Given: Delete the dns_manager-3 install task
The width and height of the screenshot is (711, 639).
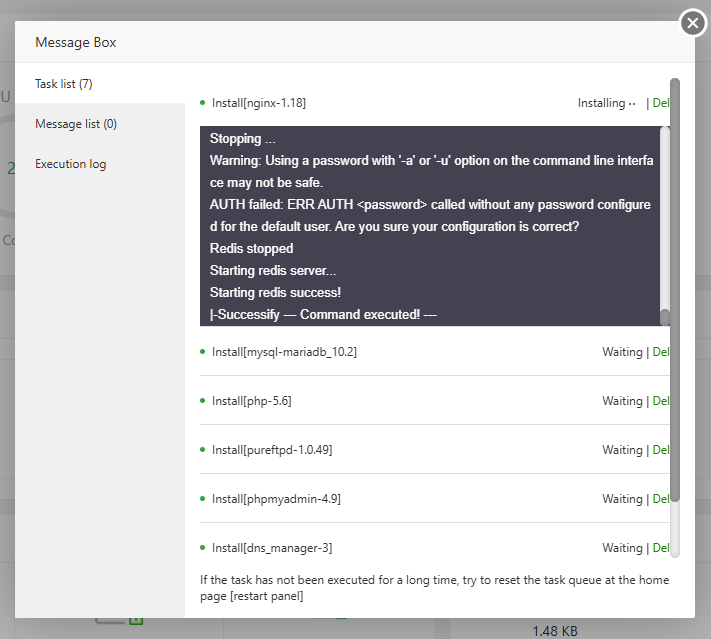Looking at the screenshot, I should click(660, 548).
